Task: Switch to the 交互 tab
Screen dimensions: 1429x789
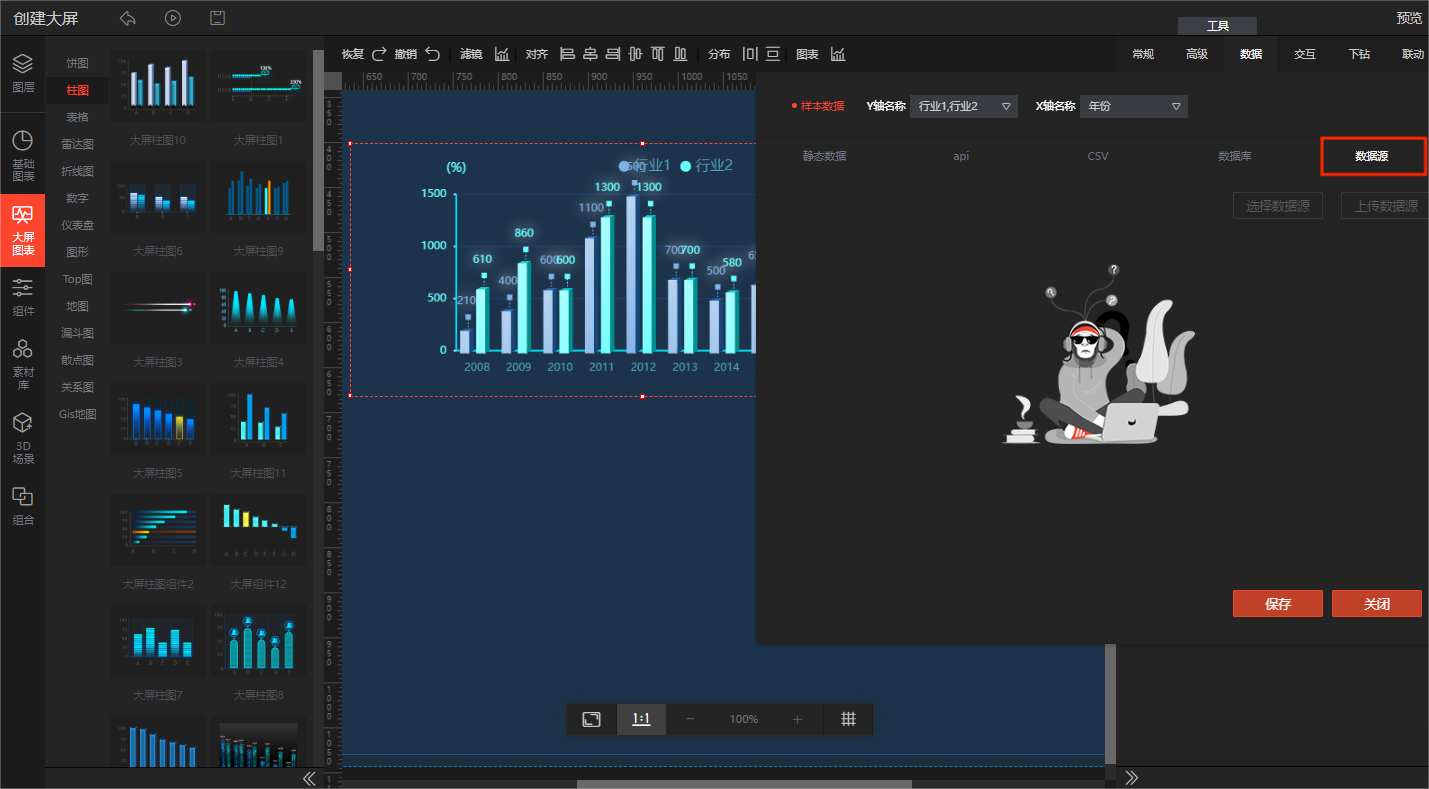Action: tap(1304, 54)
